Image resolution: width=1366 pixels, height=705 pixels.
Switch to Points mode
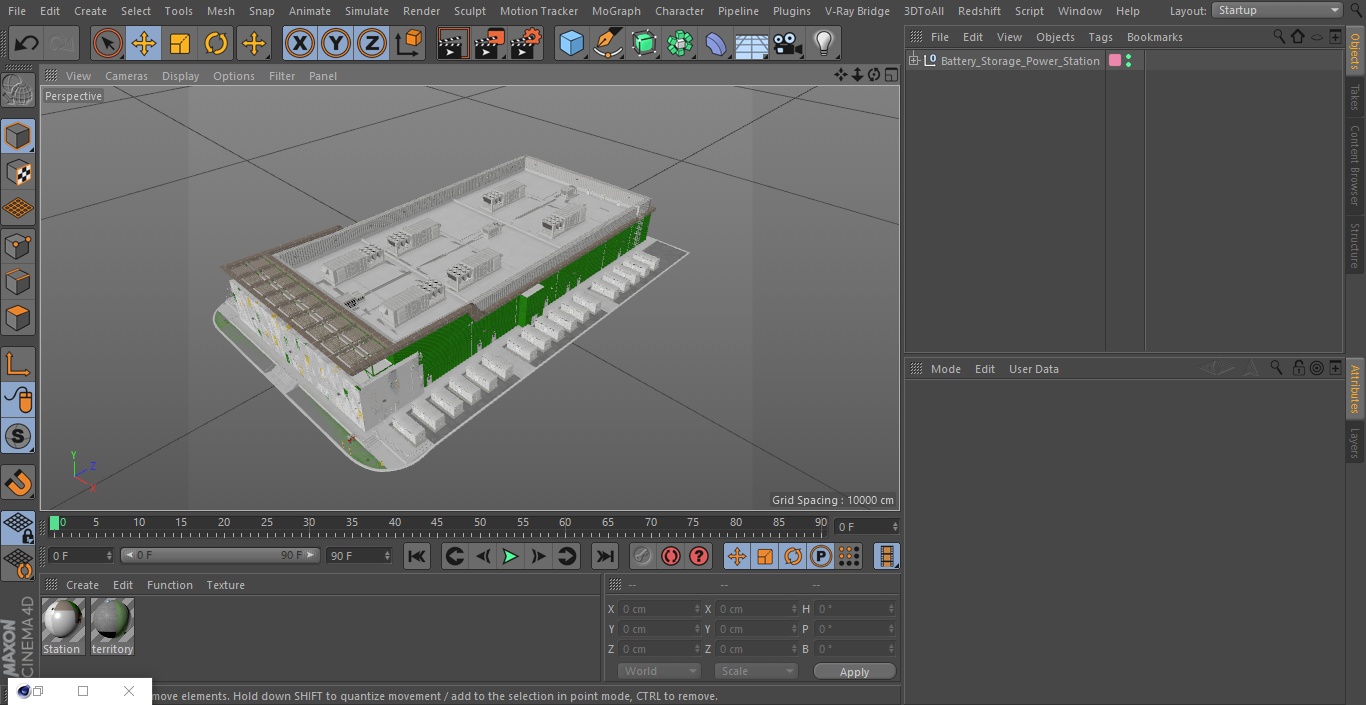point(18,246)
